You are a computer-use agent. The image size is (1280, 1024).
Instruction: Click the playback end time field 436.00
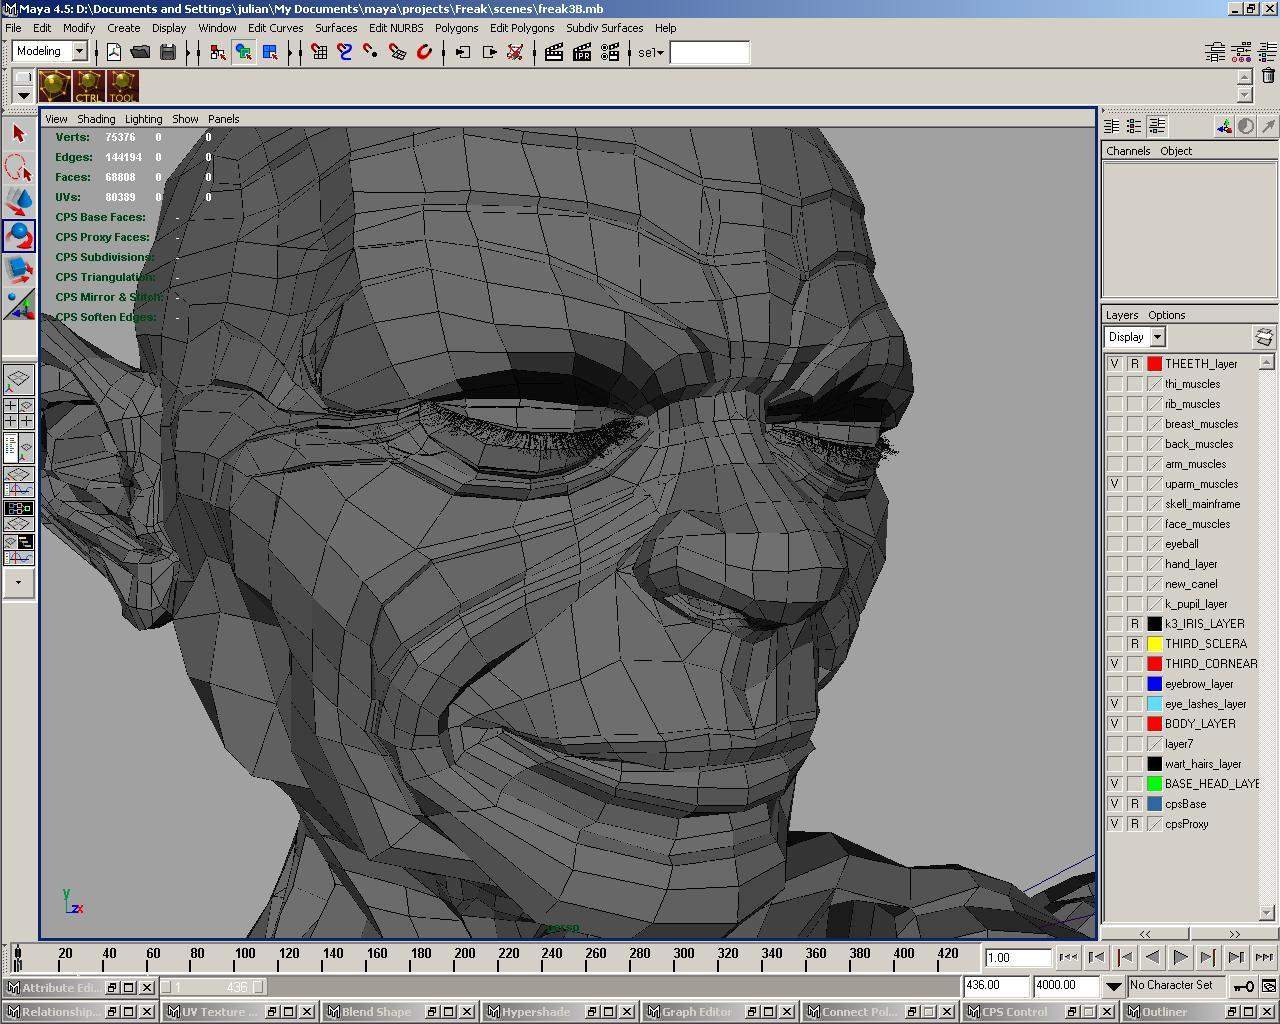pyautogui.click(x=995, y=986)
